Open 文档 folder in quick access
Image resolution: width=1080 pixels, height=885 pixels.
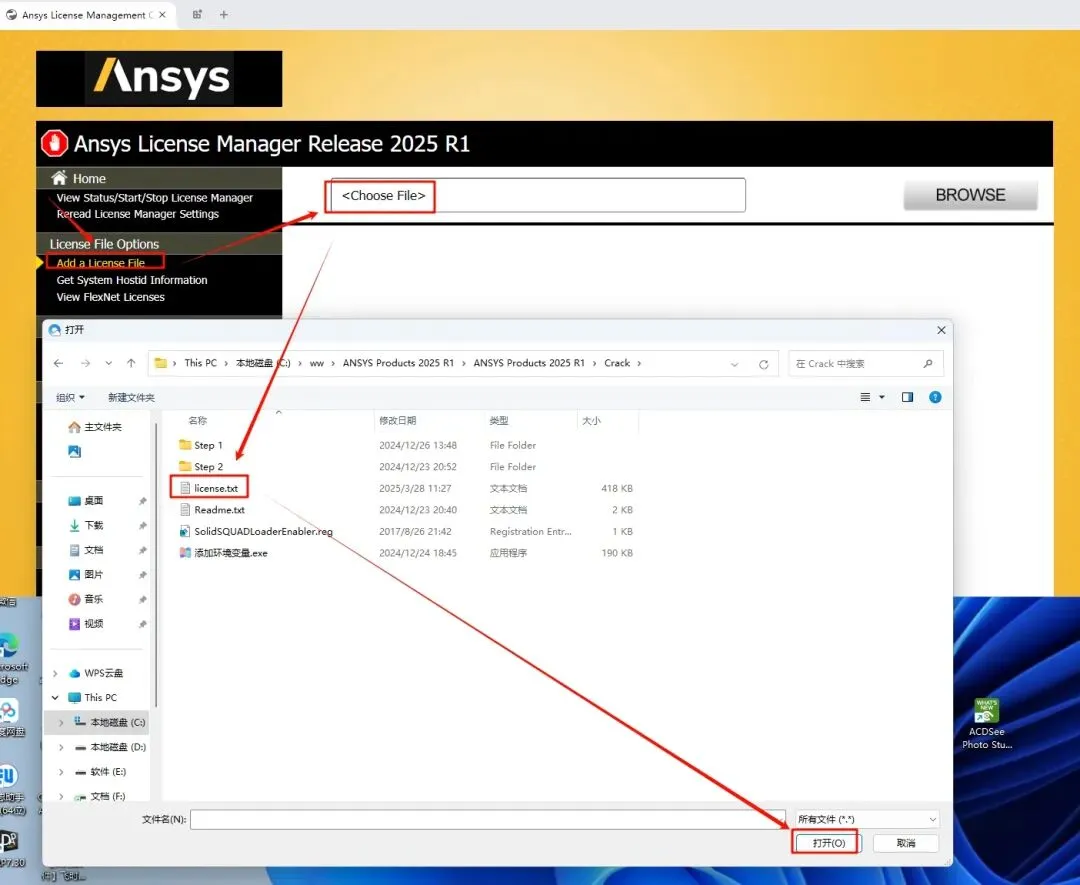point(94,550)
